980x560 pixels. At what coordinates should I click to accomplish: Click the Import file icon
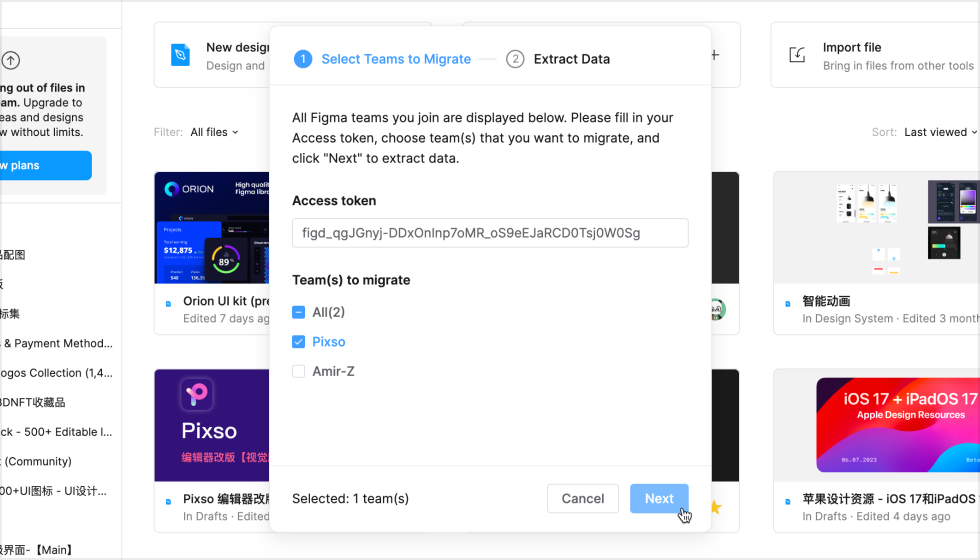pos(797,55)
